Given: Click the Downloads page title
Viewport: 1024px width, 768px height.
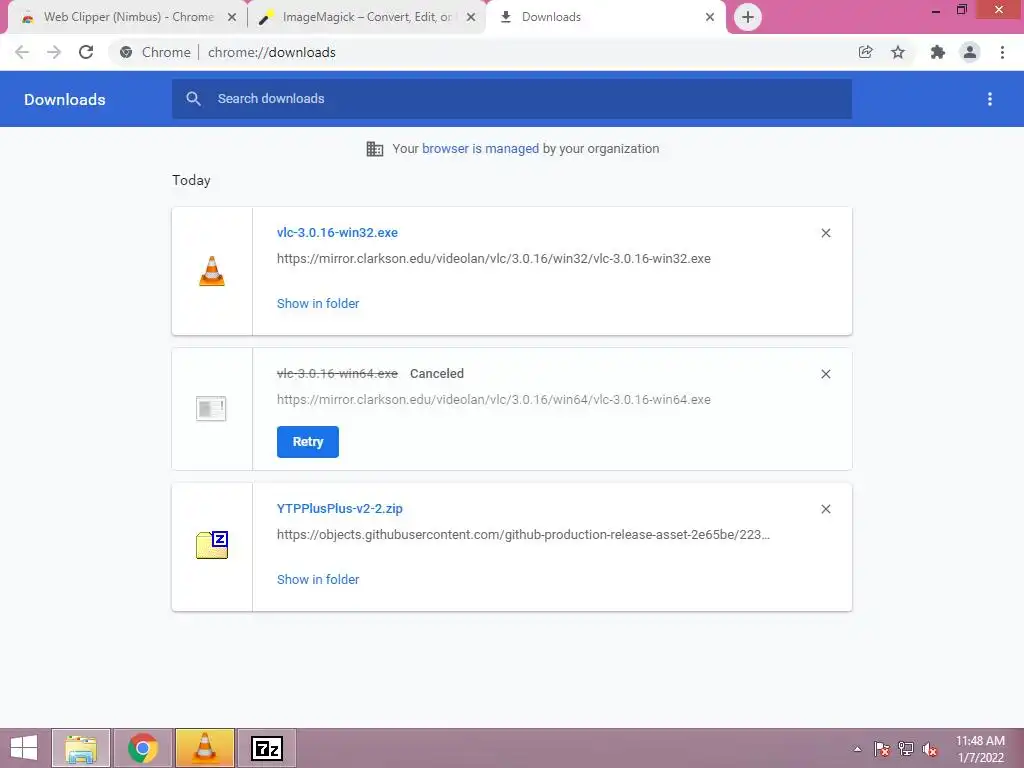Looking at the screenshot, I should point(65,99).
